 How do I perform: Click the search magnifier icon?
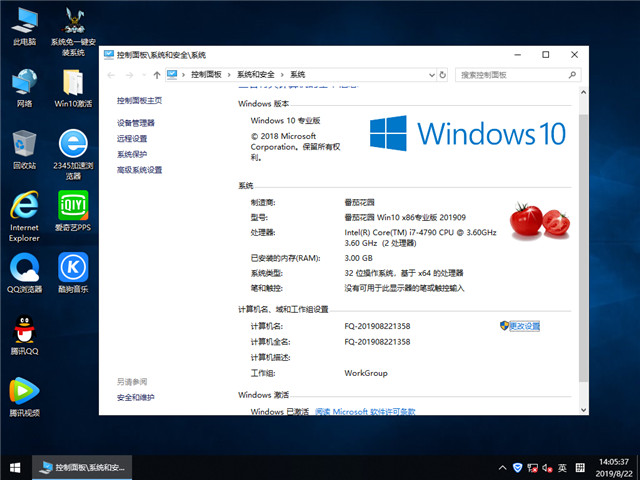[572, 75]
